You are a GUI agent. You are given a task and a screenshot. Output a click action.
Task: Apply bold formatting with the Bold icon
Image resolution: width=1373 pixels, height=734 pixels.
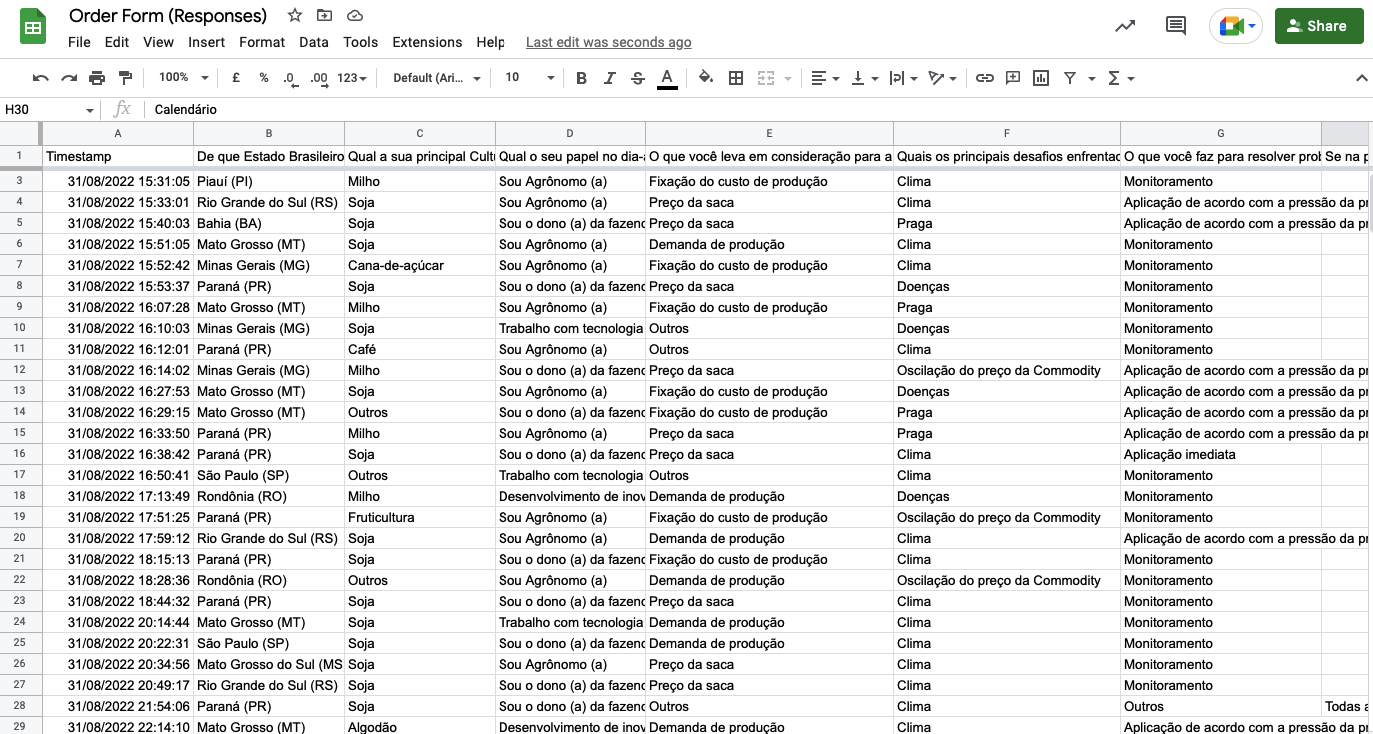[581, 77]
